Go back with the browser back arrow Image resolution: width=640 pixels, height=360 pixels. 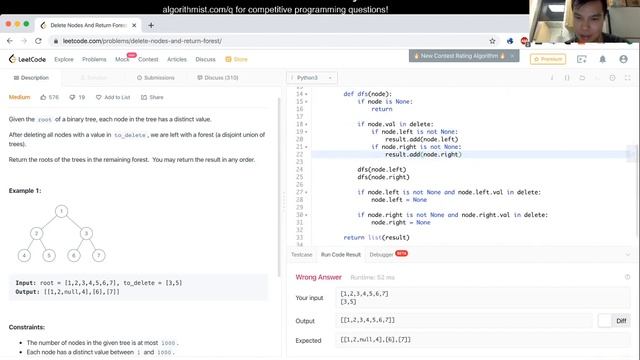10,41
